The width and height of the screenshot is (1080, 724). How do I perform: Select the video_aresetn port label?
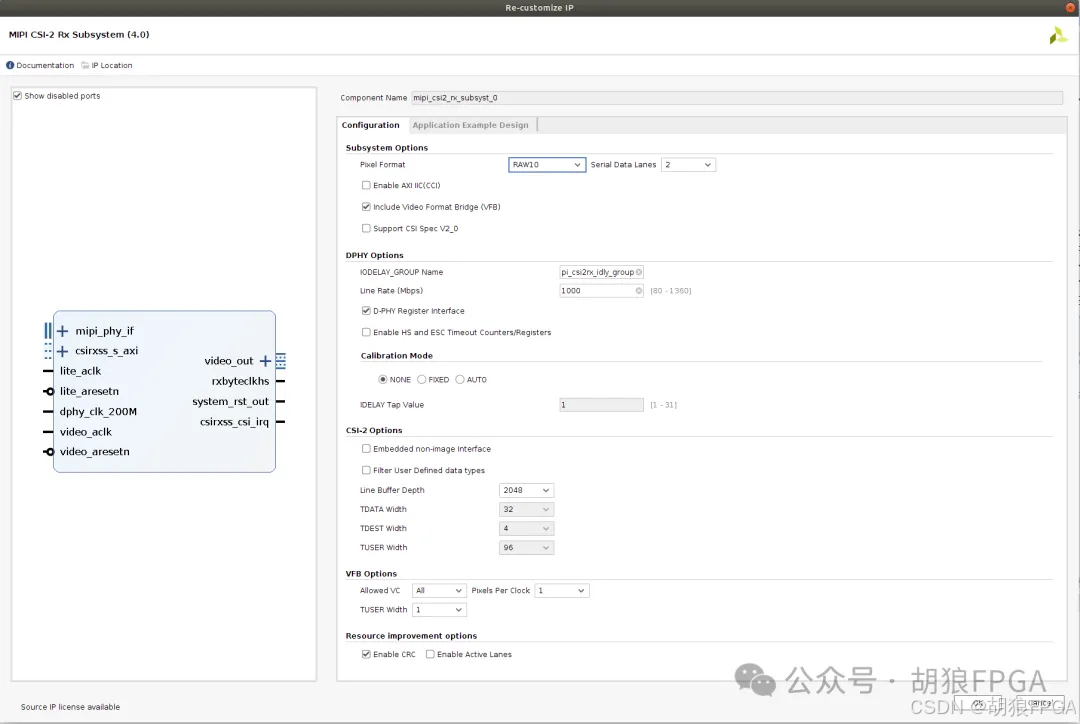coord(94,452)
